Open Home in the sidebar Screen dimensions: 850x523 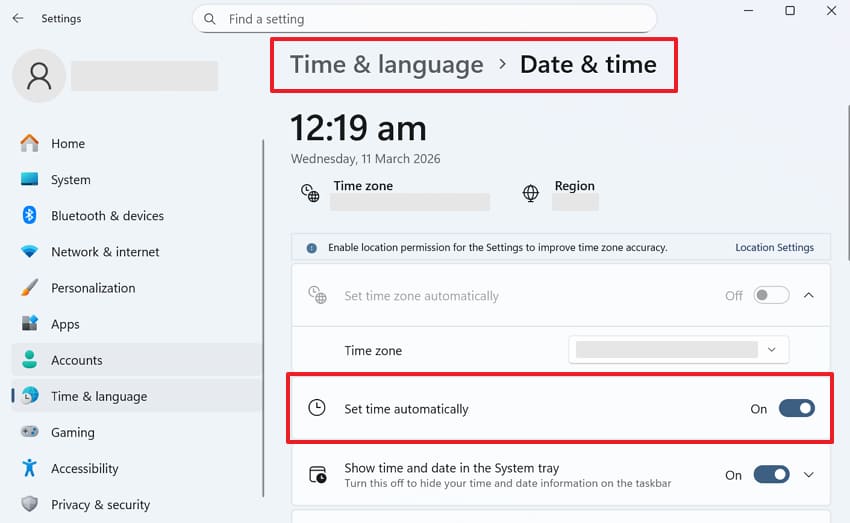[x=137, y=143]
